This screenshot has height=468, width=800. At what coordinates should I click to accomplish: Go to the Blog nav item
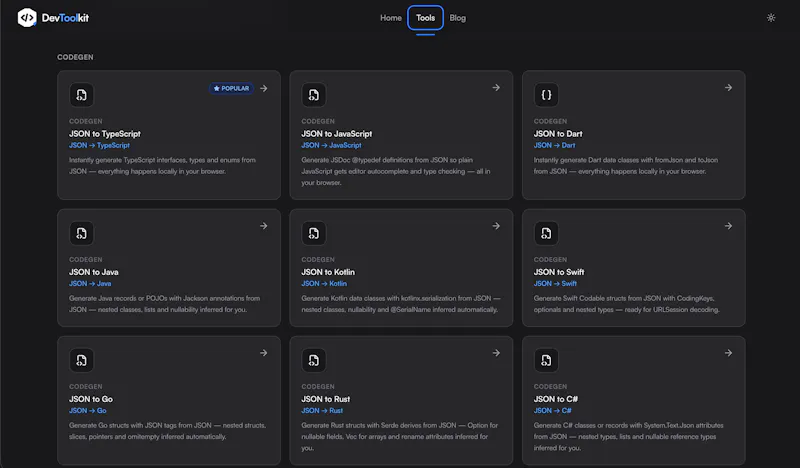pyautogui.click(x=458, y=18)
